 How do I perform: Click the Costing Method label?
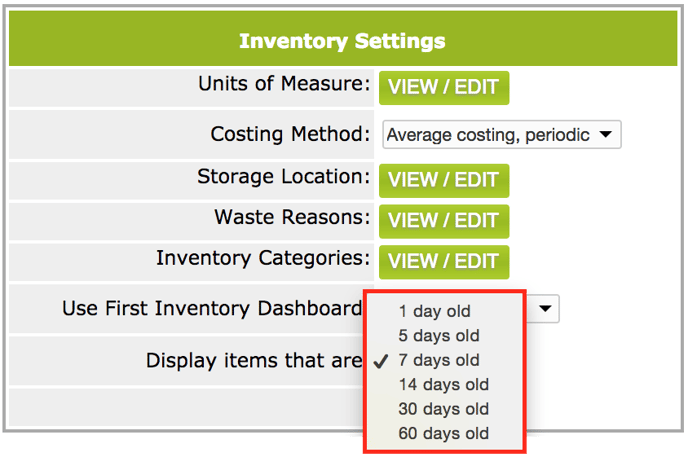[290, 134]
